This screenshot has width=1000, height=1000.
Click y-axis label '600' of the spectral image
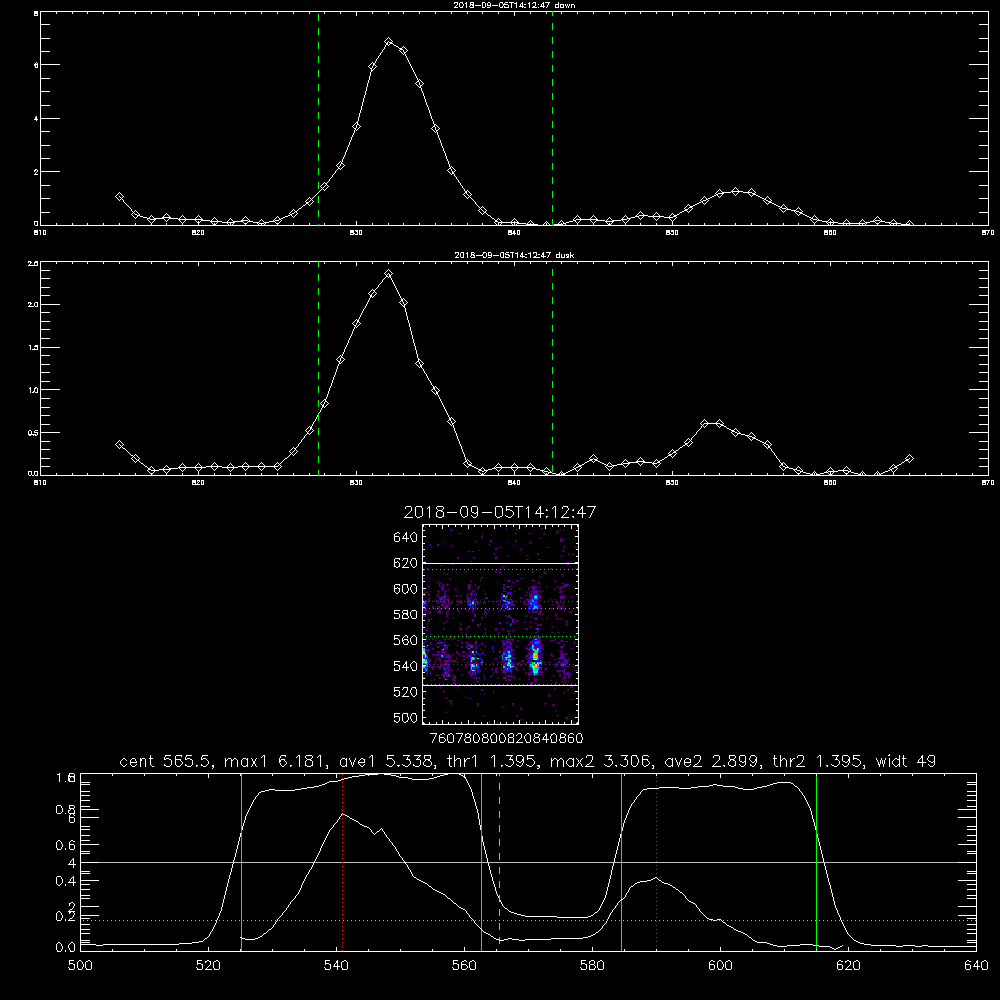tap(405, 589)
